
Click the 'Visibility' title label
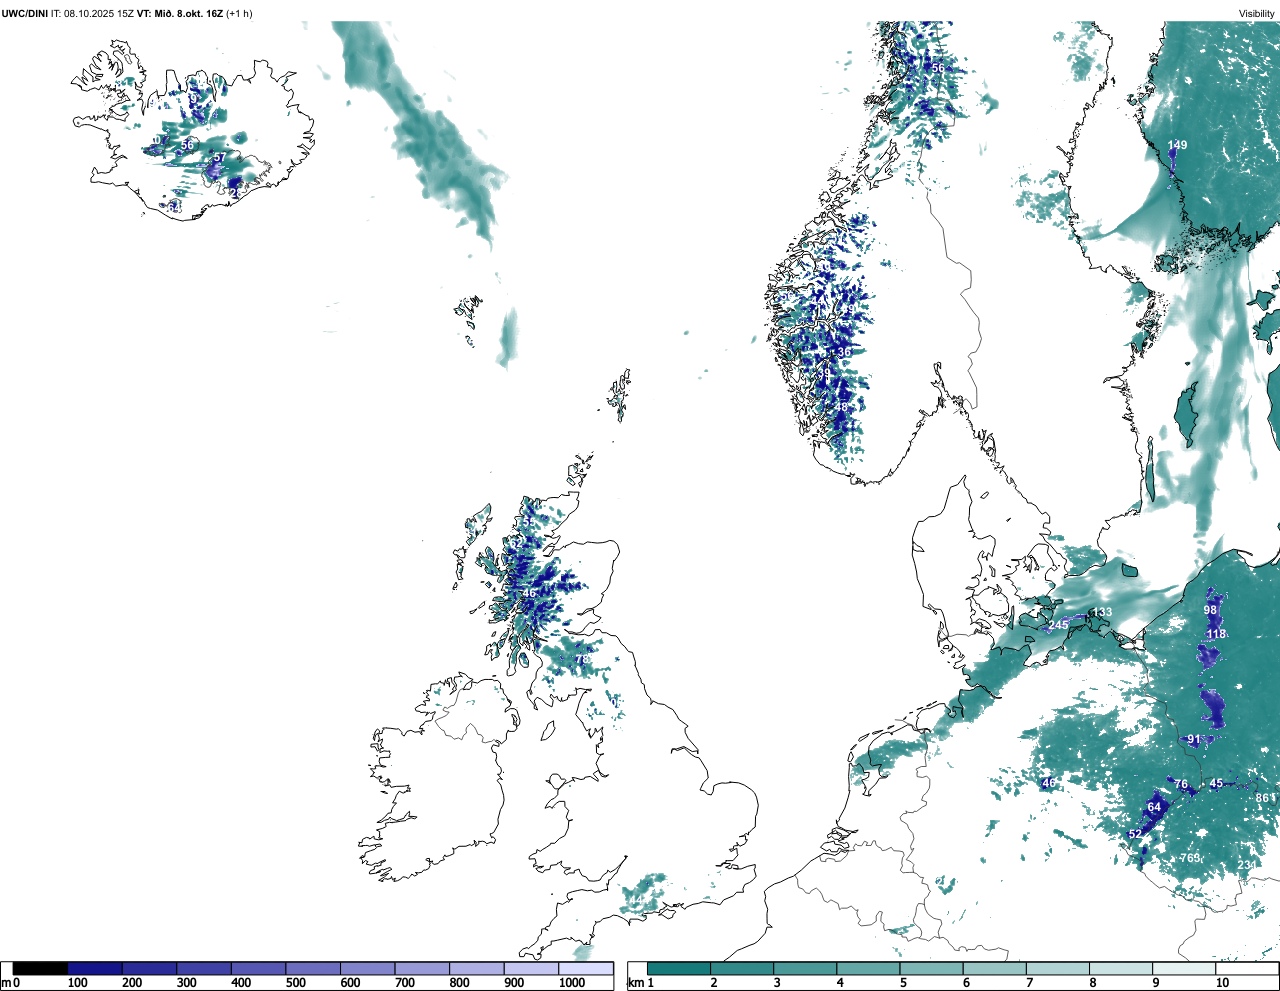coord(1256,13)
